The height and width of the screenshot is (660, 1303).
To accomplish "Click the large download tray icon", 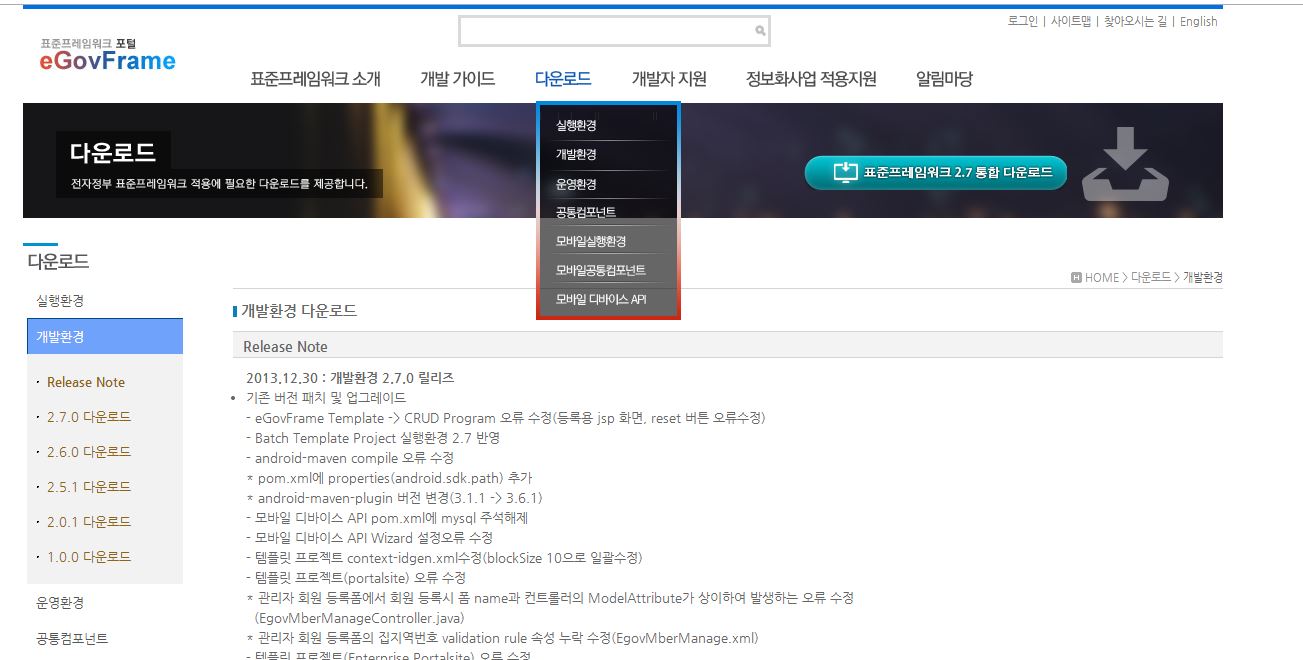I will coord(1125,165).
